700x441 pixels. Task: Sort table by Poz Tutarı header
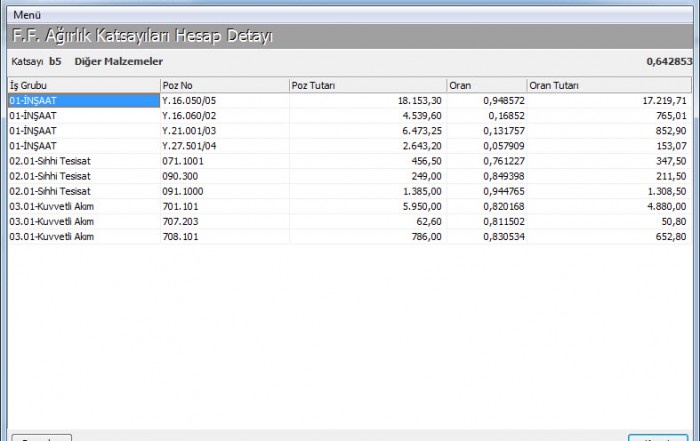click(x=366, y=86)
